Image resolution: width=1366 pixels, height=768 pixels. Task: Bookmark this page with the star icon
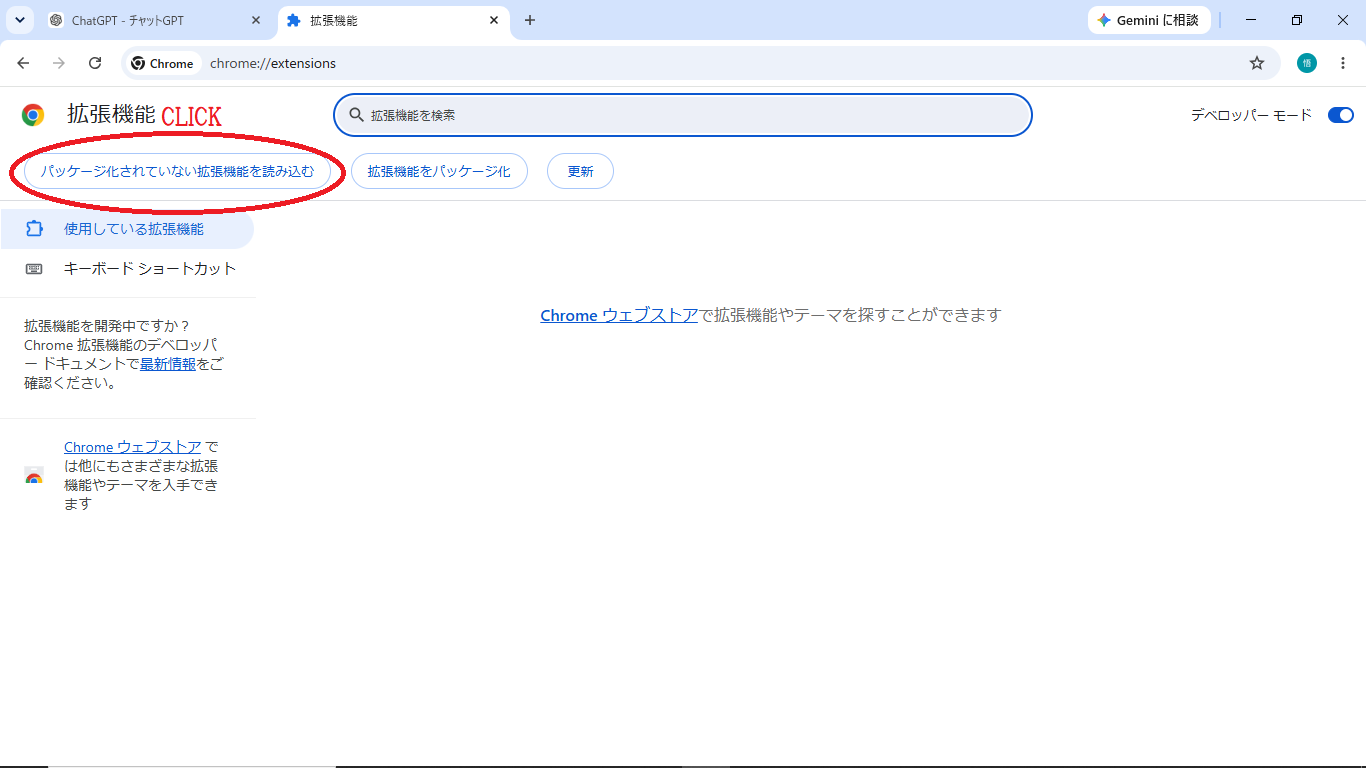(1257, 63)
